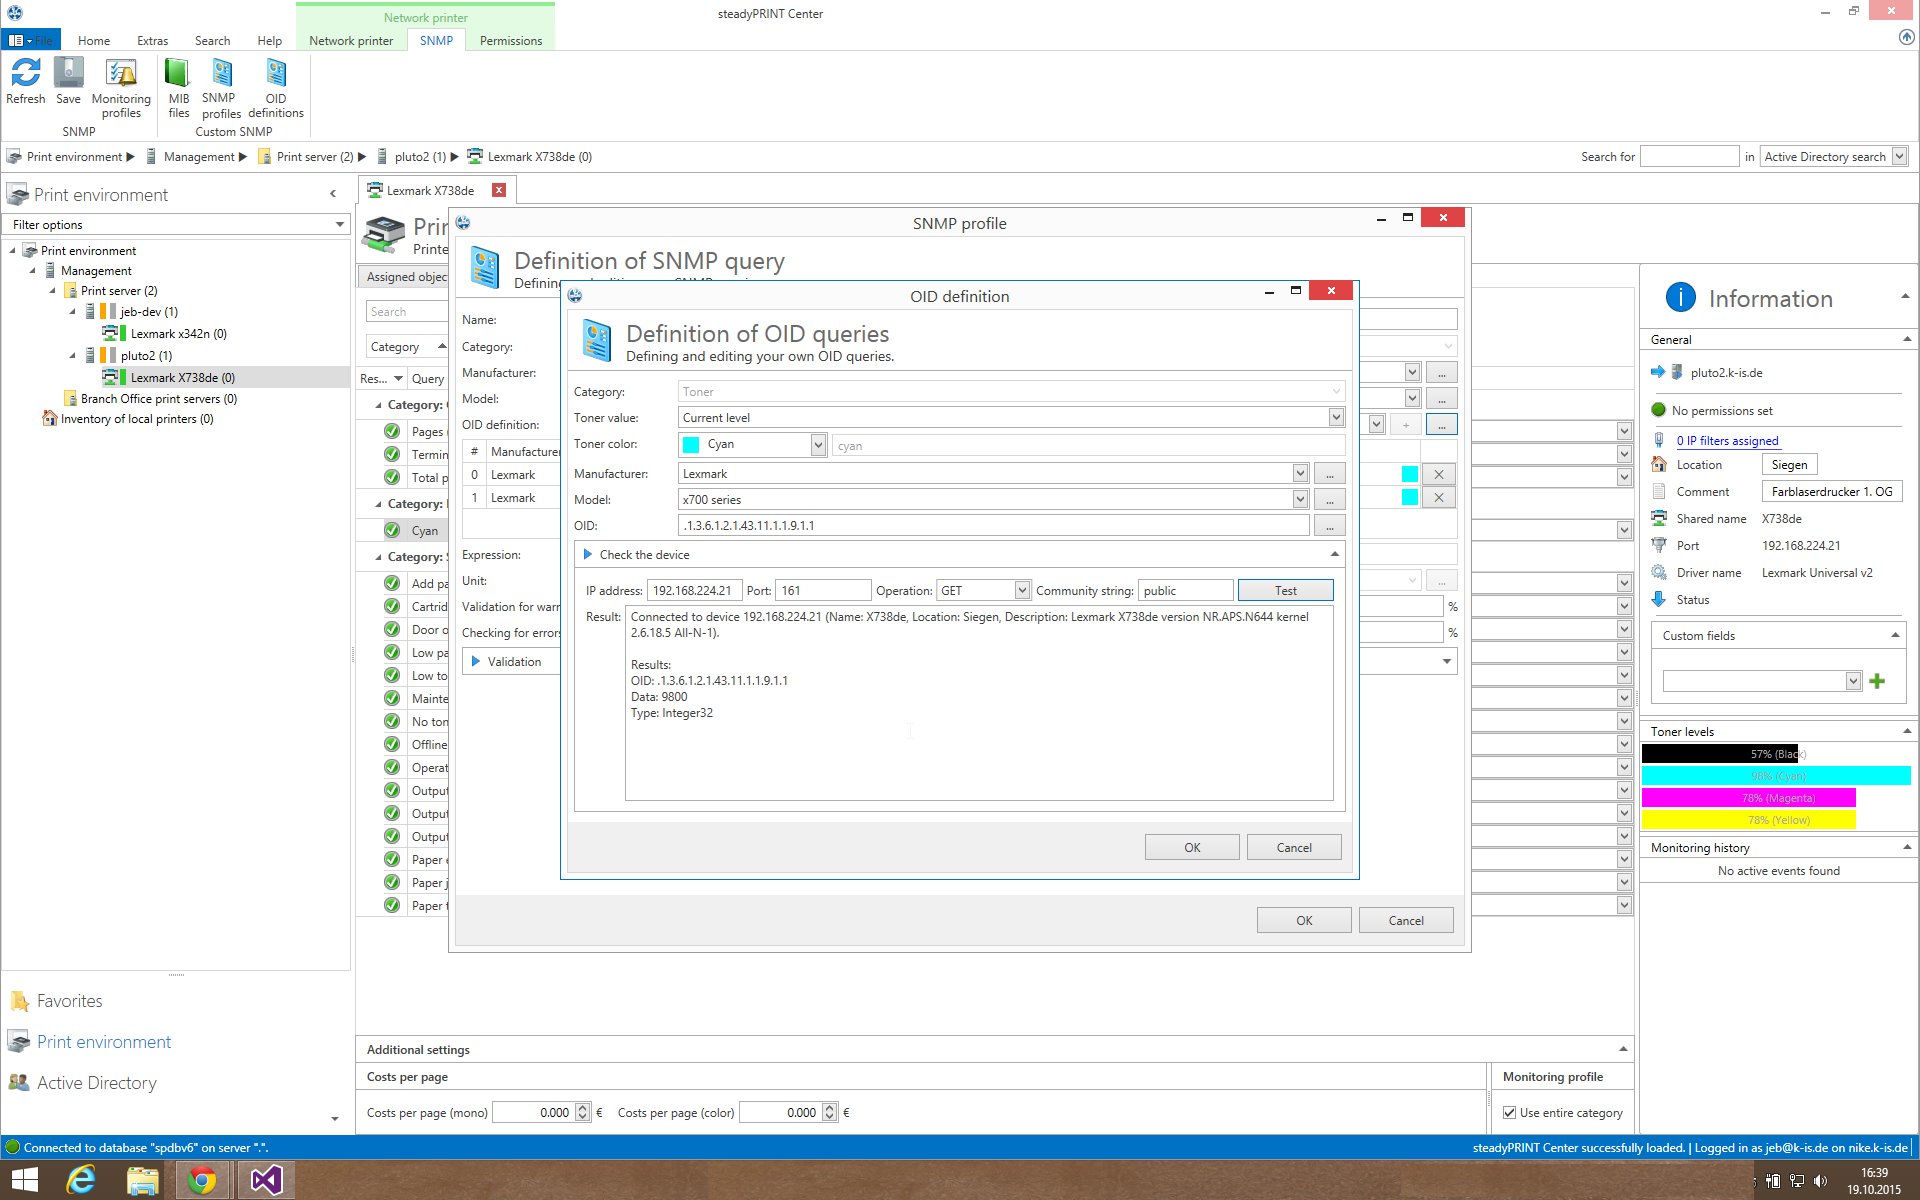The image size is (1920, 1200).
Task: Click the cyan Toner color swatch
Action: [691, 445]
